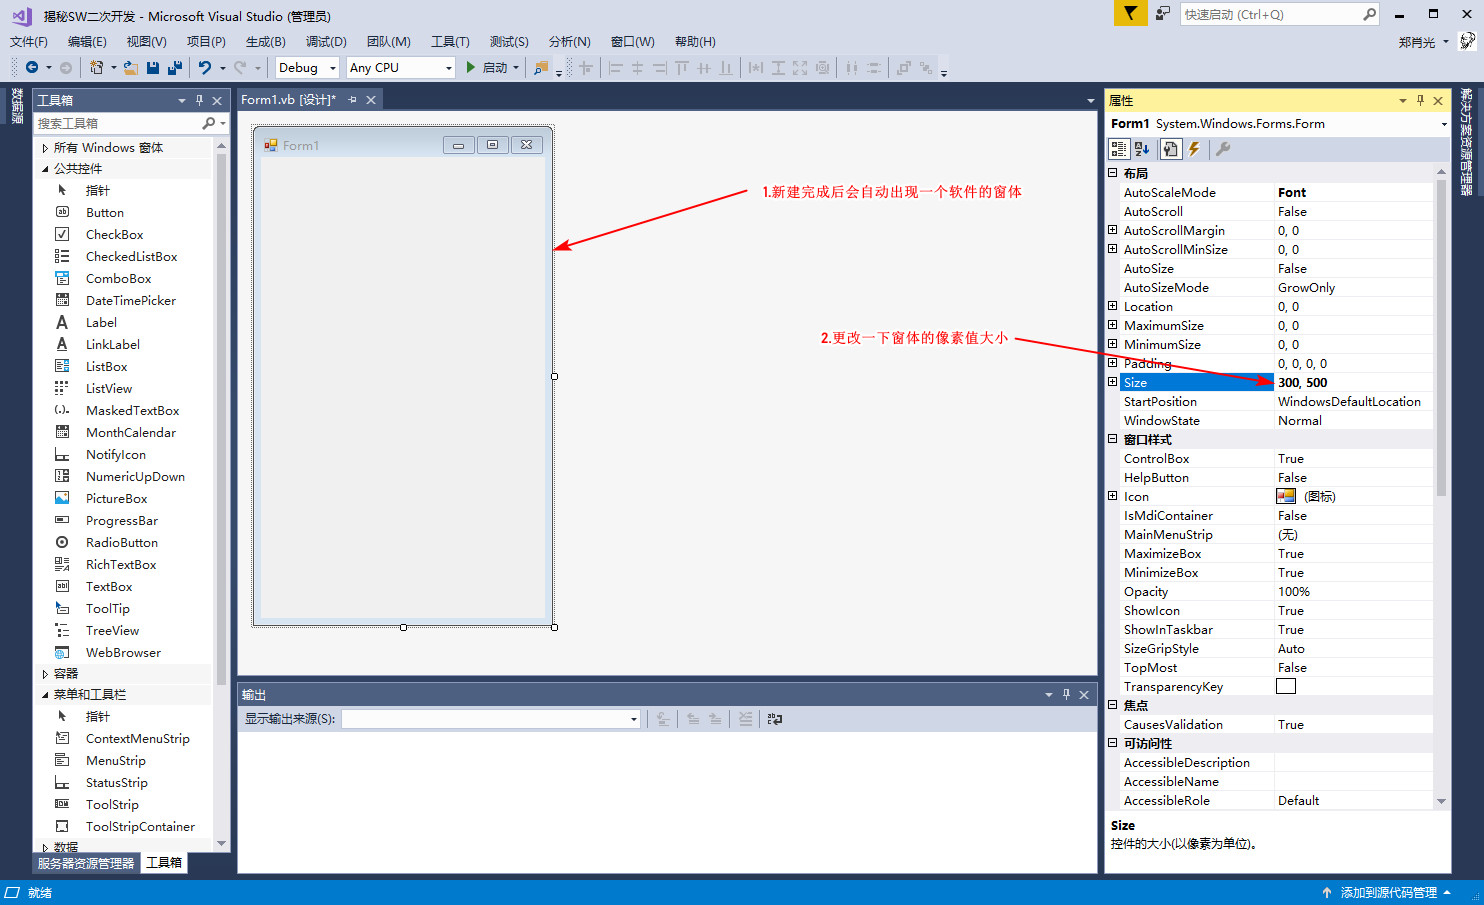Click the 解决方案资源管理器 side tab
Image resolution: width=1484 pixels, height=905 pixels.
coord(1466,141)
